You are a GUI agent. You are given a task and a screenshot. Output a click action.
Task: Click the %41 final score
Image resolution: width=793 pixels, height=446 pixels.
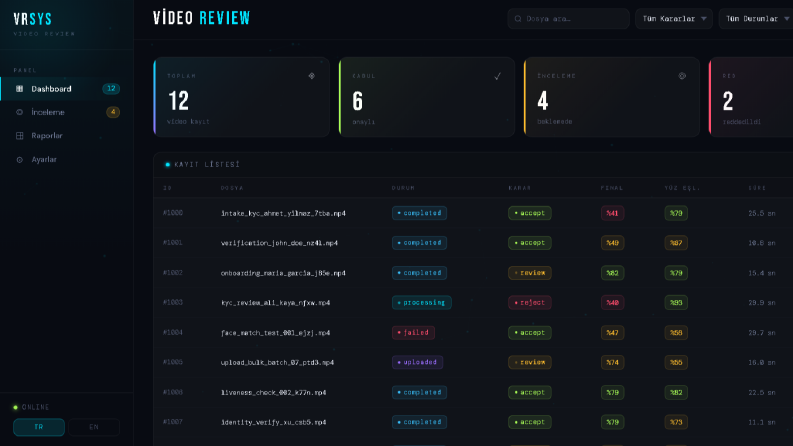click(x=612, y=213)
